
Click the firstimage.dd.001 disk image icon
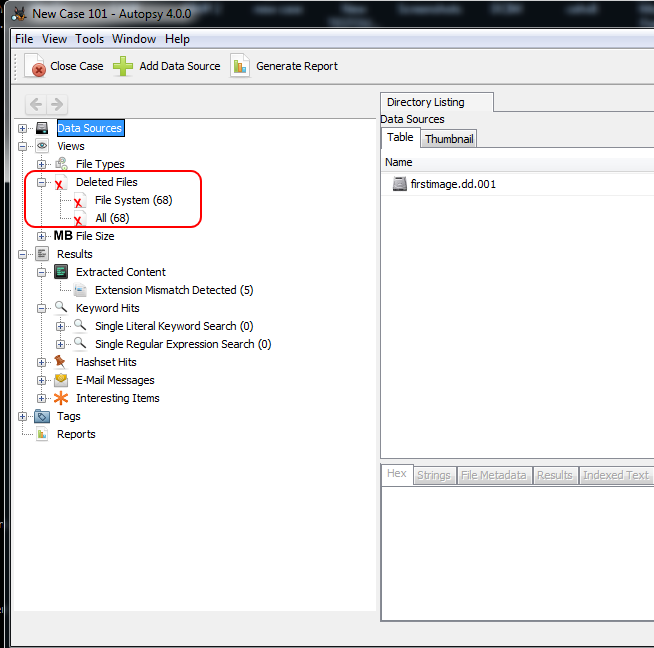400,184
